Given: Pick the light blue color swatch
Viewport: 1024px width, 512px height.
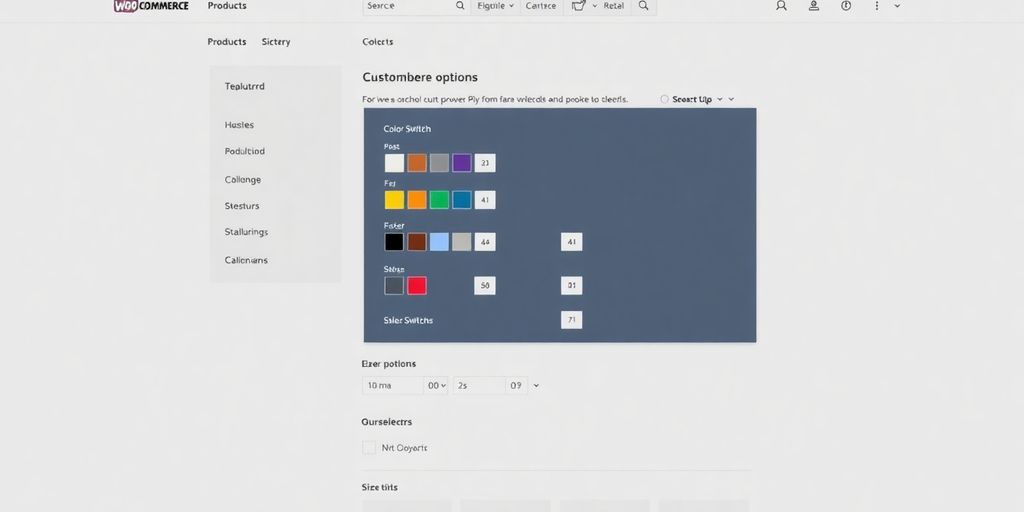Looking at the screenshot, I should click(x=440, y=242).
